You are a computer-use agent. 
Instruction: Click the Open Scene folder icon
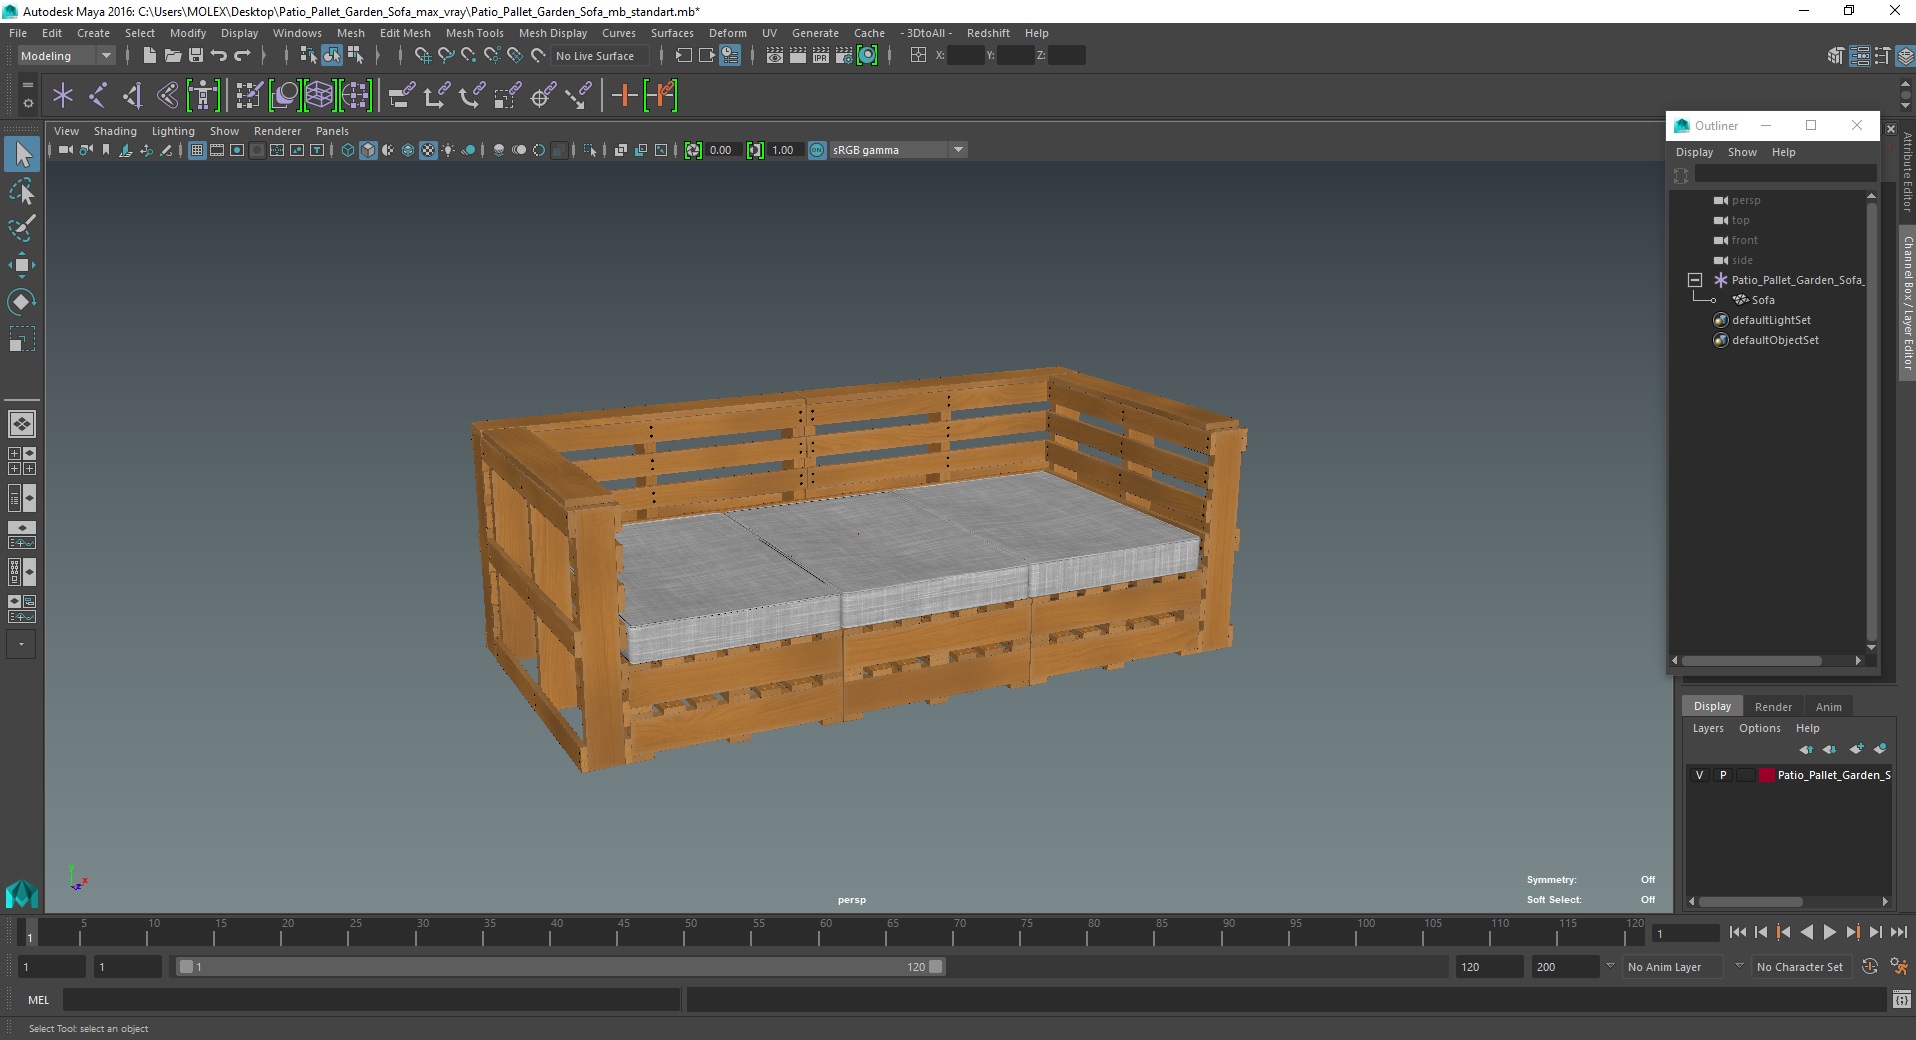172,56
